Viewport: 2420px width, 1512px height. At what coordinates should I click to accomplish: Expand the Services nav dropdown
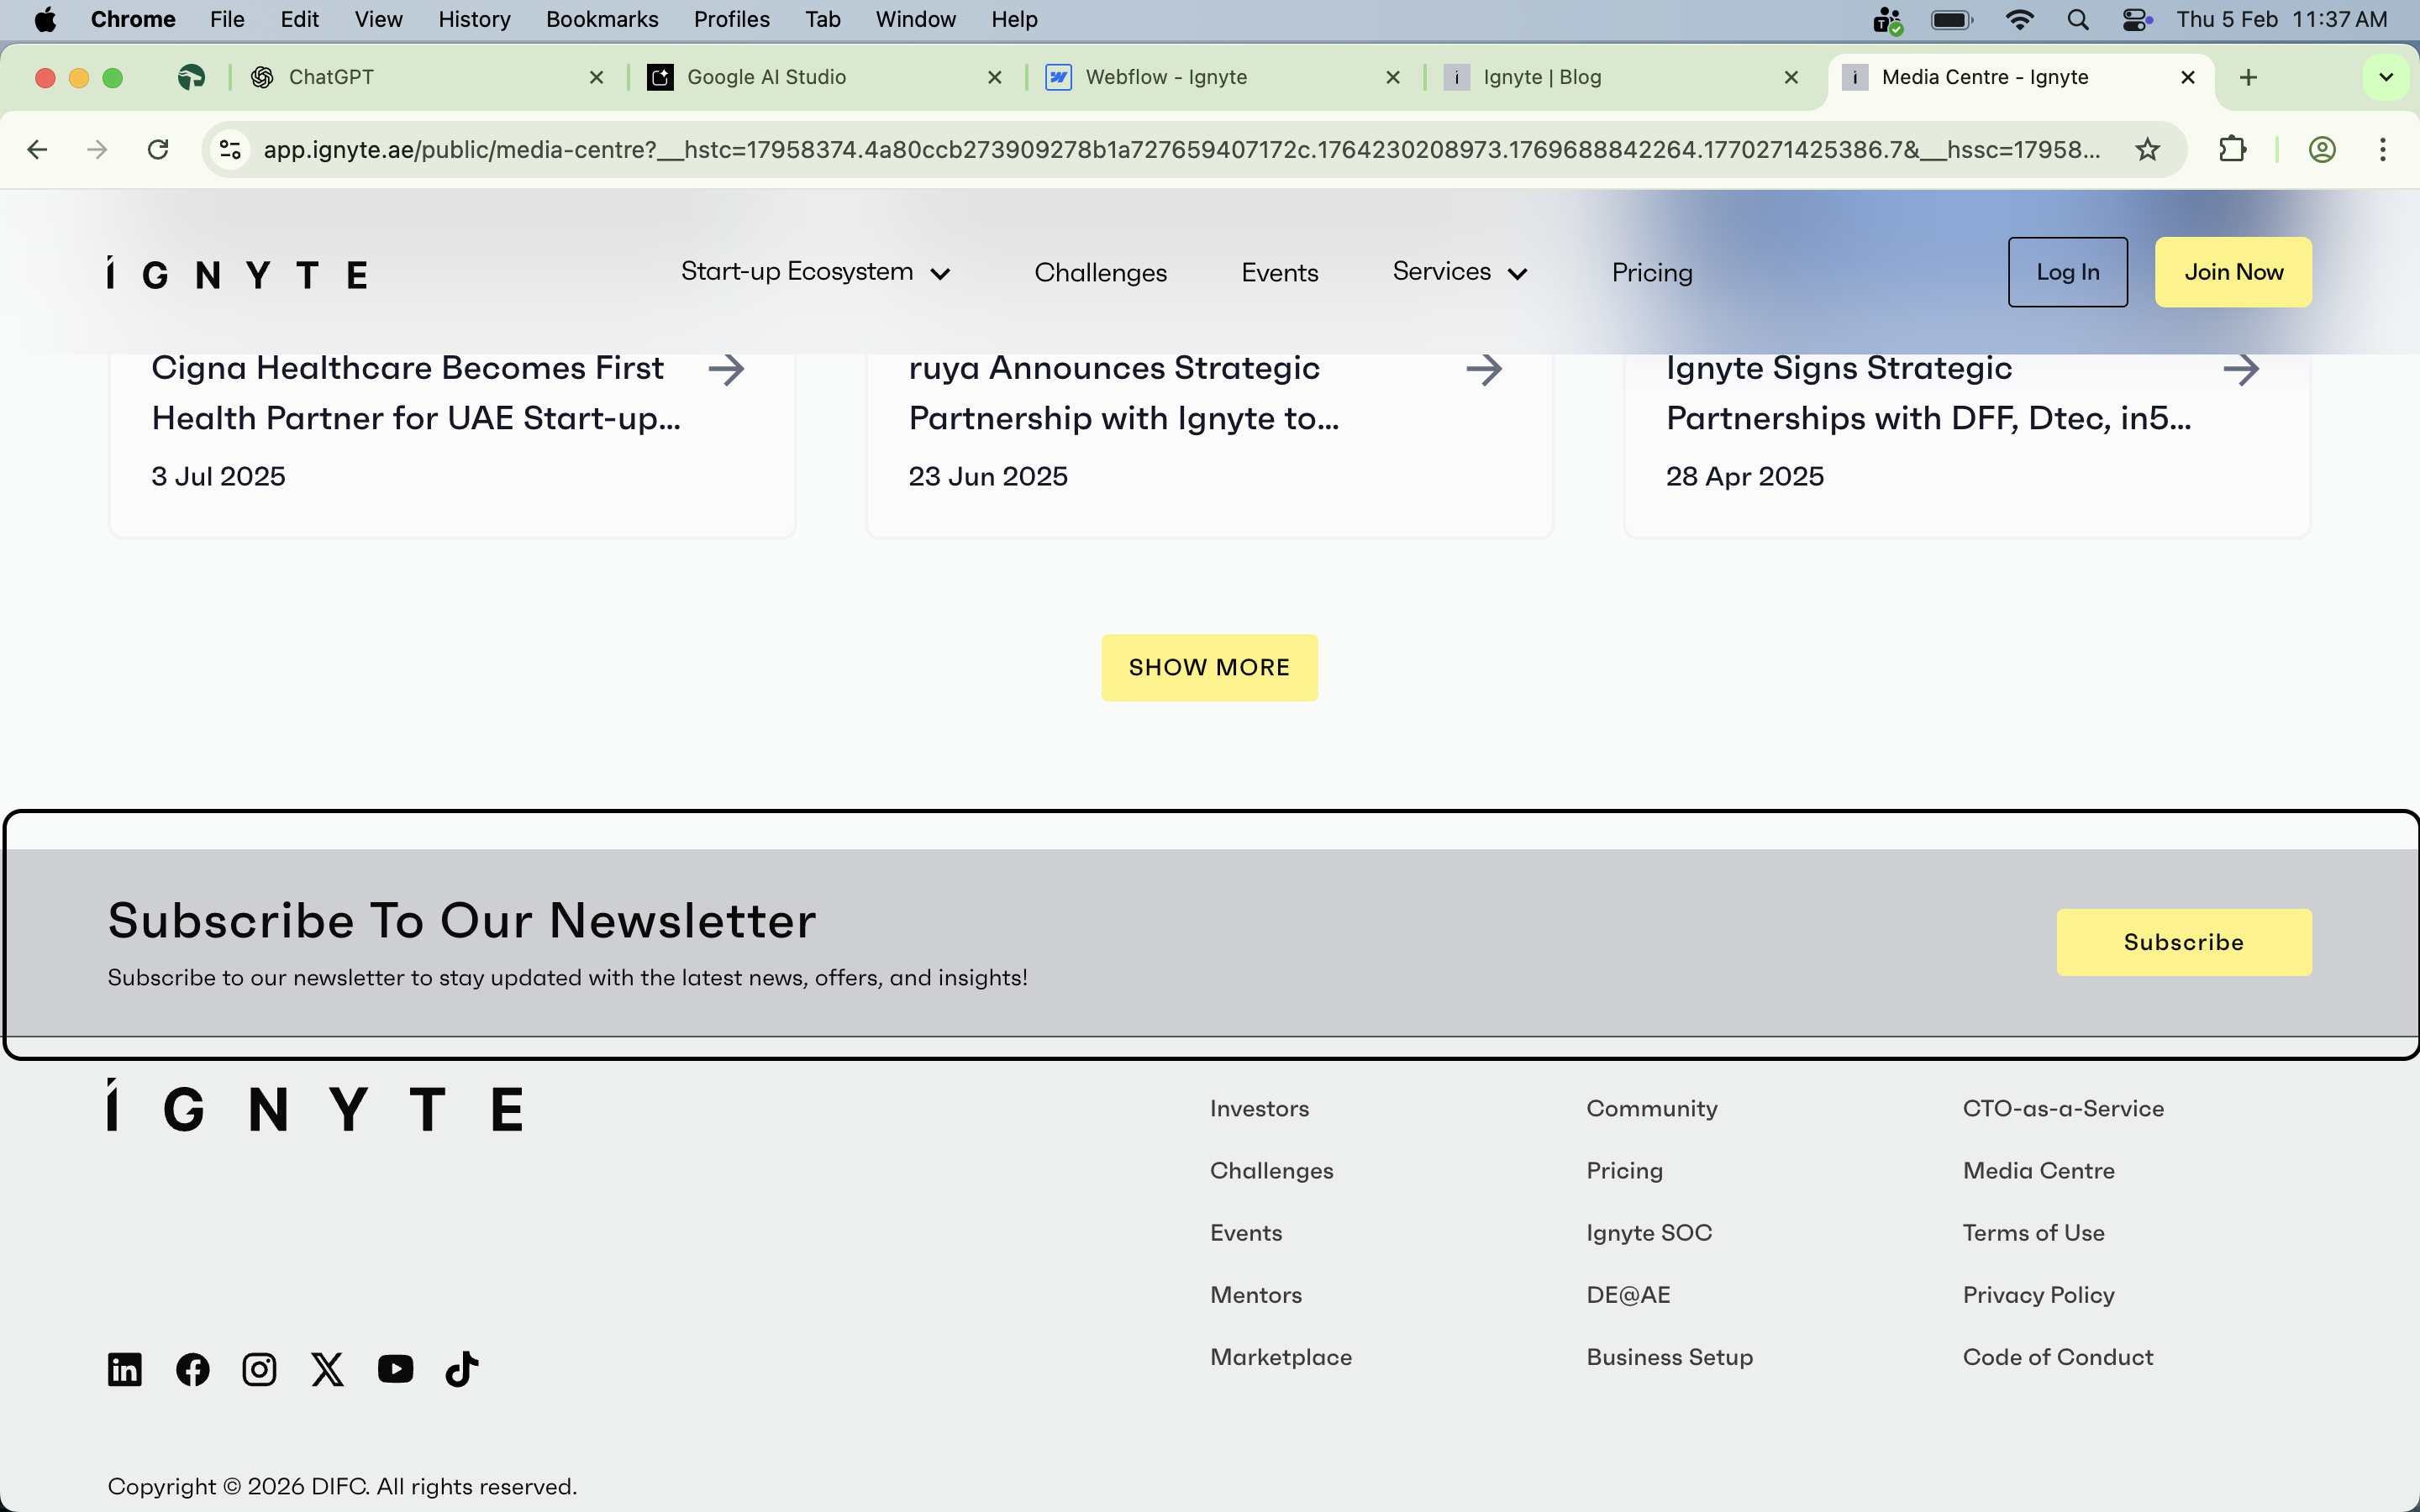(1459, 272)
